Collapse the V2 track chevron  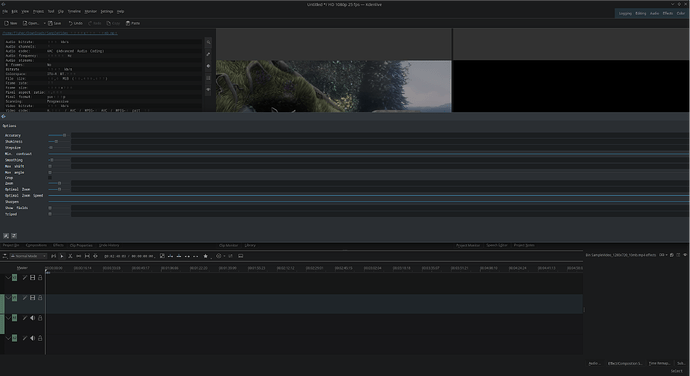pos(8,277)
